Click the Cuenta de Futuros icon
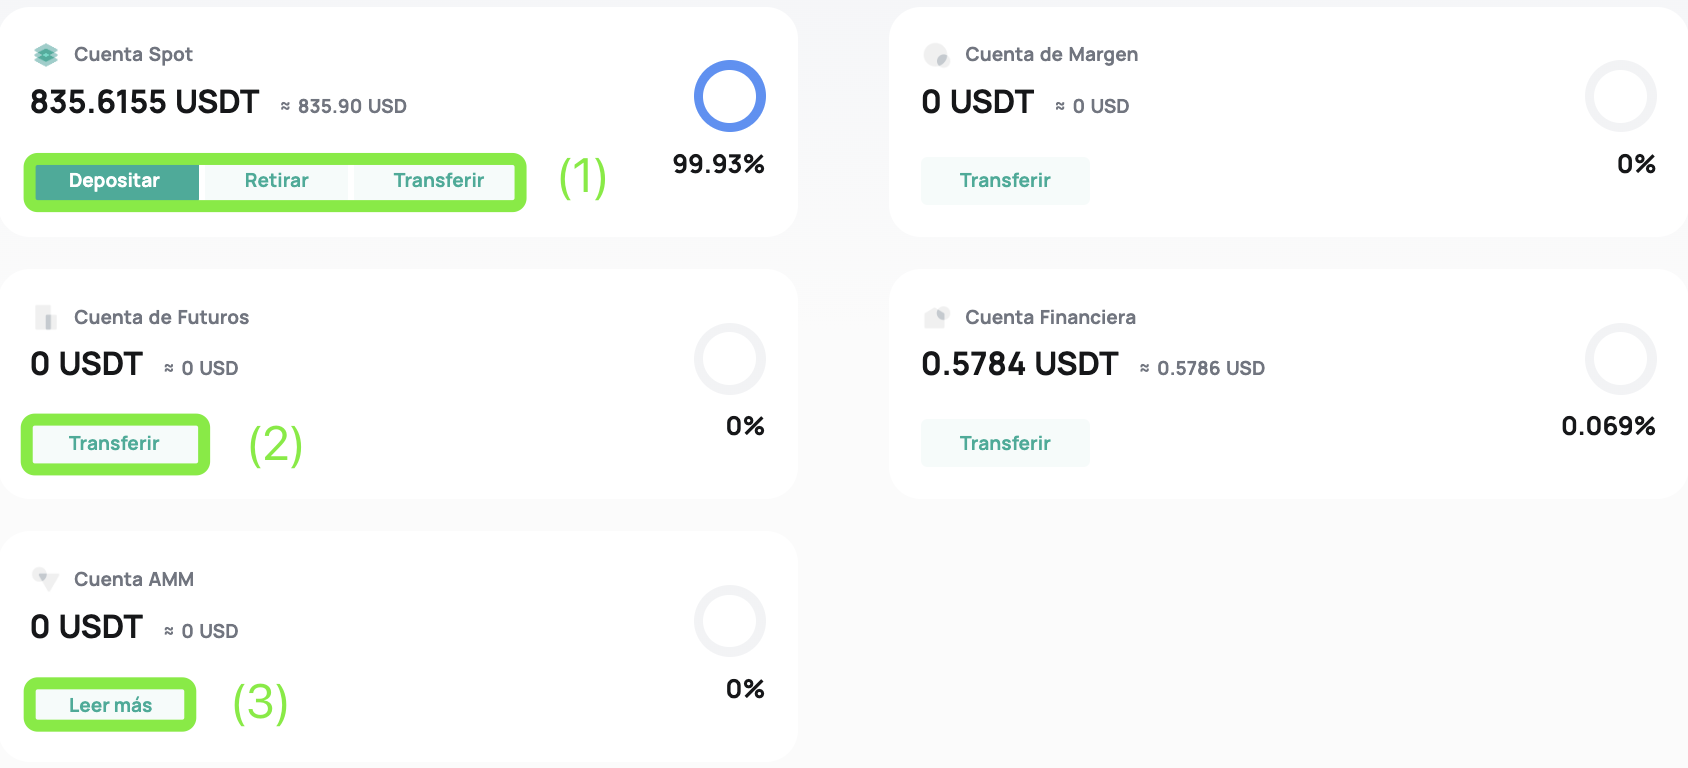1688x768 pixels. point(46,318)
